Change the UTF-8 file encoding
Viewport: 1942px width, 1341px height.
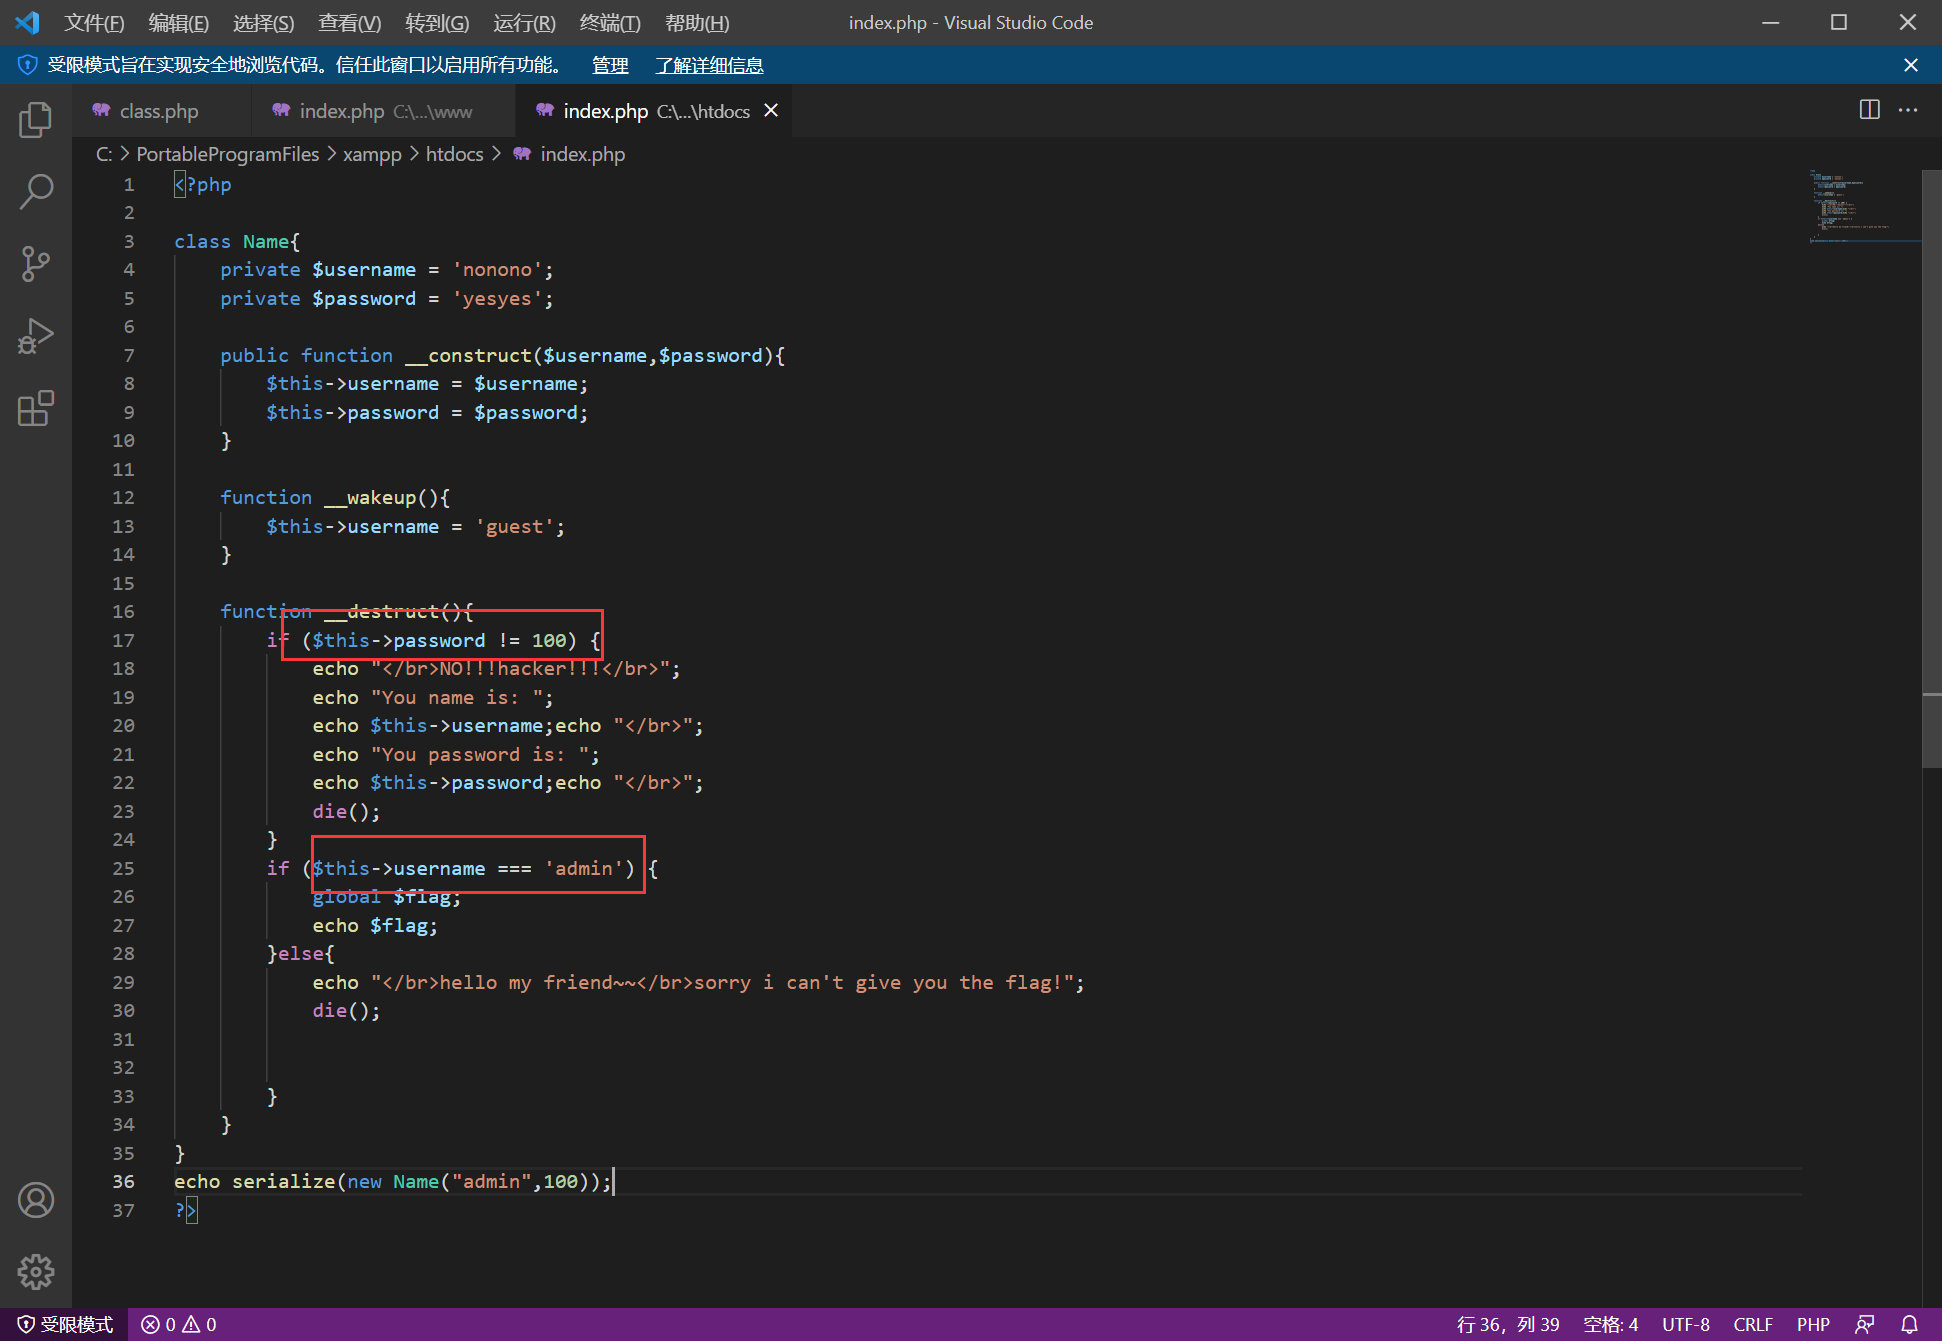point(1685,1324)
